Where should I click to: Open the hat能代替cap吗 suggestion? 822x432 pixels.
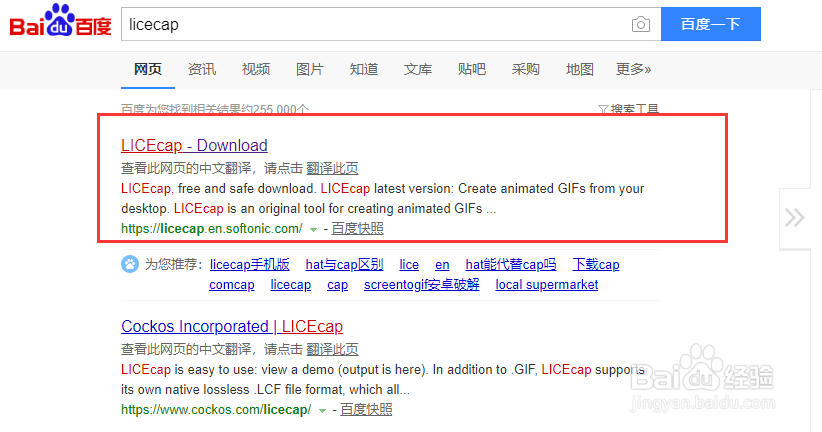point(511,264)
